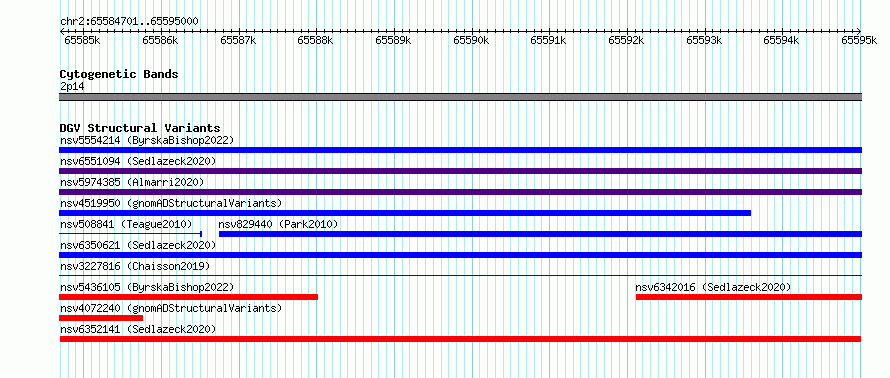Click the 65590k ruler tick label
The width and height of the screenshot is (890, 378).
(472, 40)
